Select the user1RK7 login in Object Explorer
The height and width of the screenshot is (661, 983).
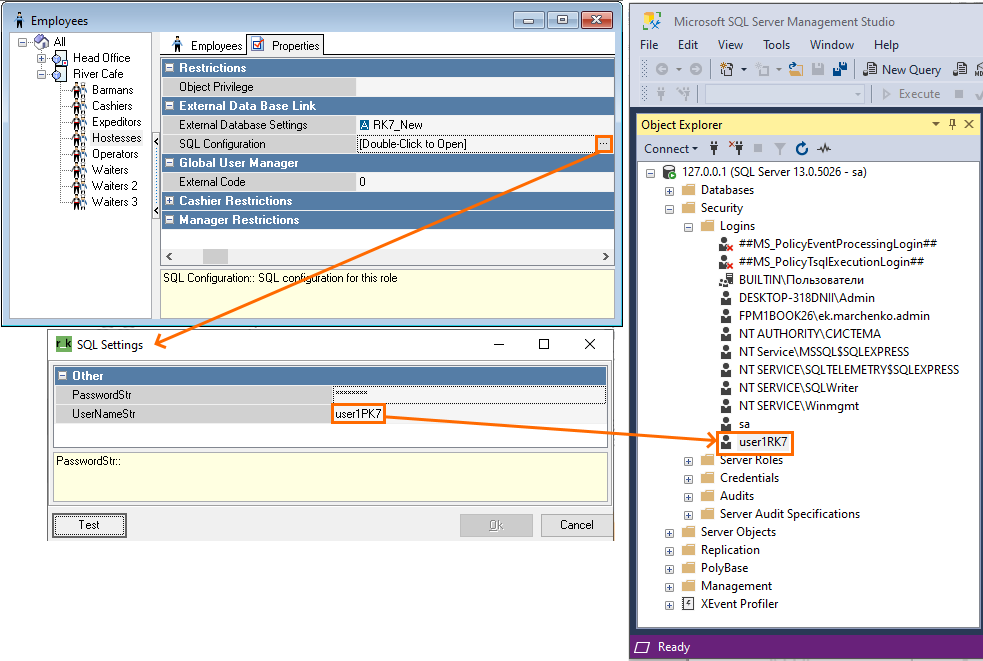762,442
